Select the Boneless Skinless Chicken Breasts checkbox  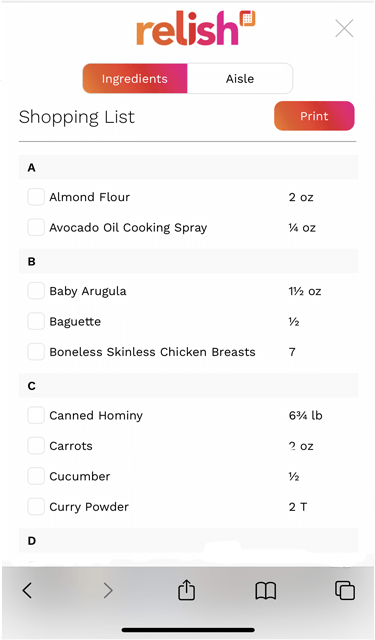click(x=36, y=351)
